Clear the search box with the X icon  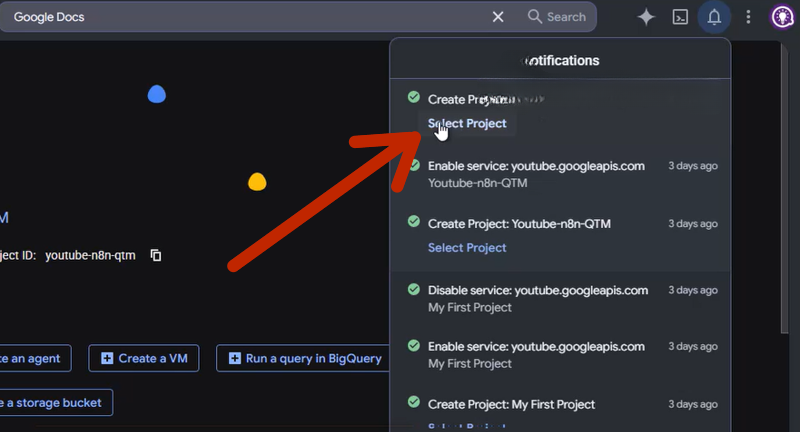498,17
